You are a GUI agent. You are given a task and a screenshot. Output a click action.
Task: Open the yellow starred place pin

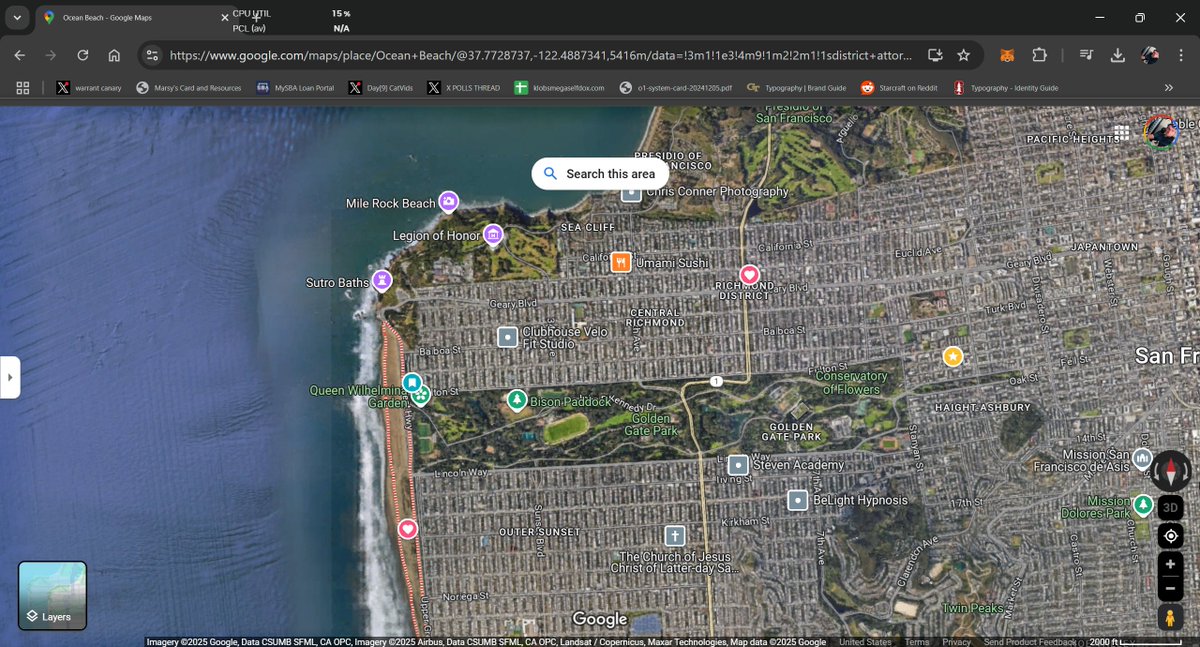pyautogui.click(x=953, y=356)
